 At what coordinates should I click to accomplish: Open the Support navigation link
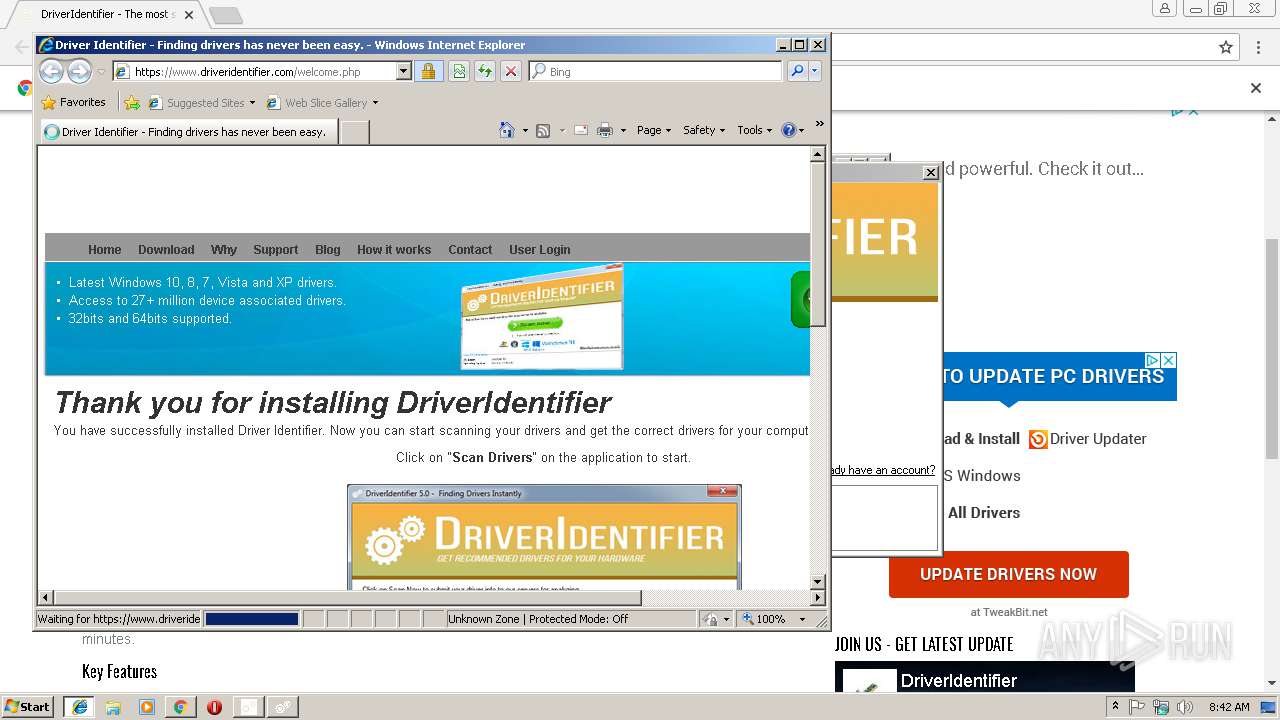click(x=275, y=249)
